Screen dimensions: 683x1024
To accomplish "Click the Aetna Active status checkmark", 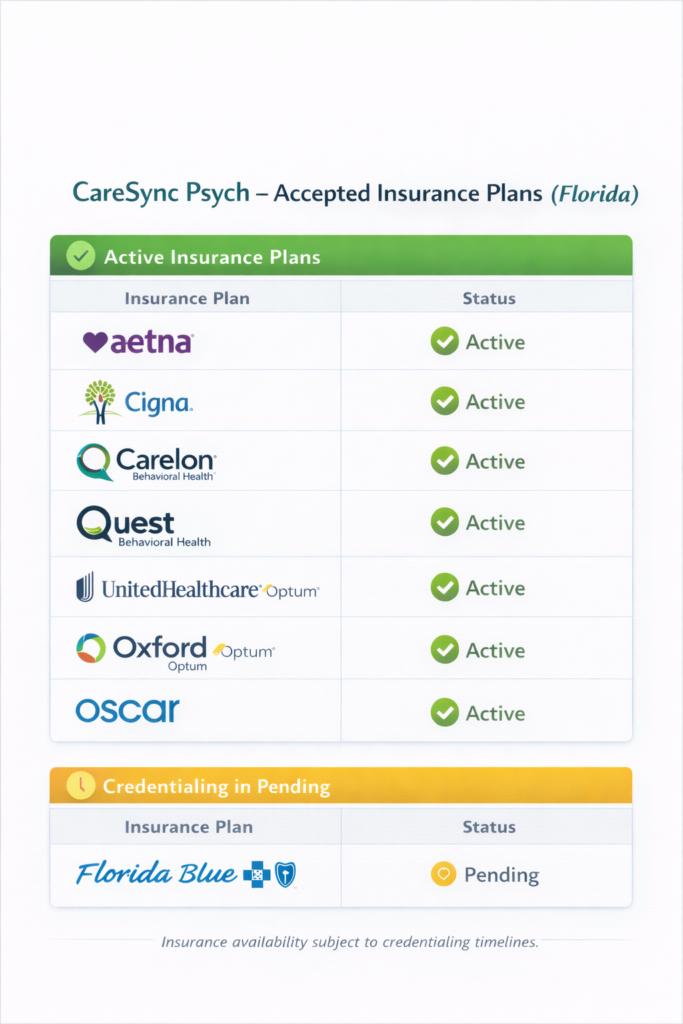I will pyautogui.click(x=444, y=342).
